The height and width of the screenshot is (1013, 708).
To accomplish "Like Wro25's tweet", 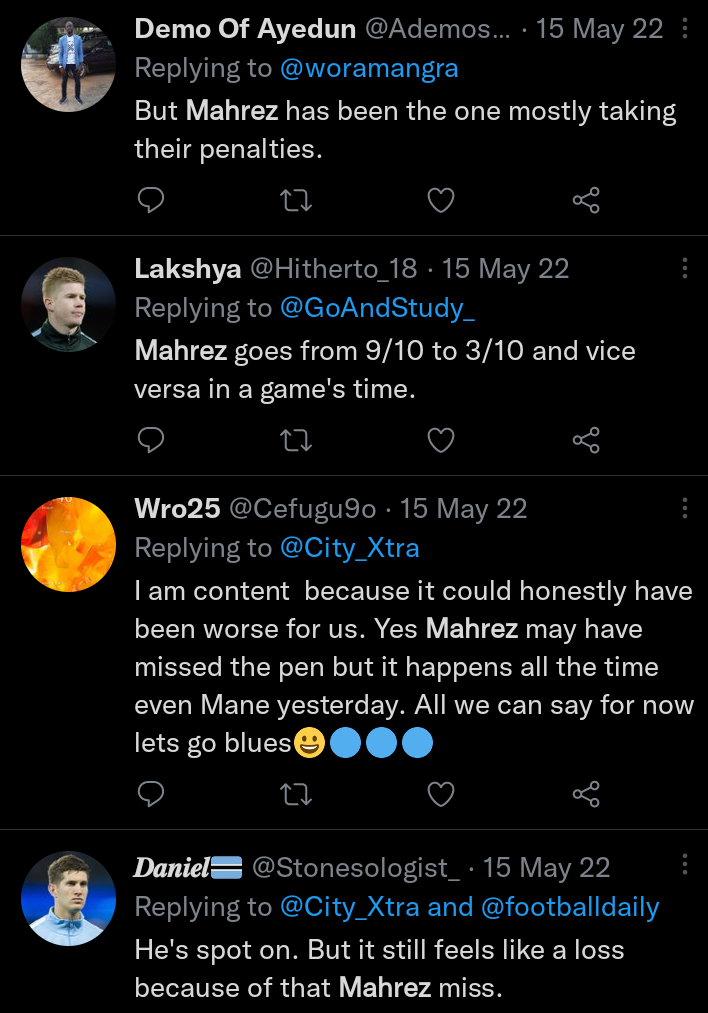I will point(441,794).
